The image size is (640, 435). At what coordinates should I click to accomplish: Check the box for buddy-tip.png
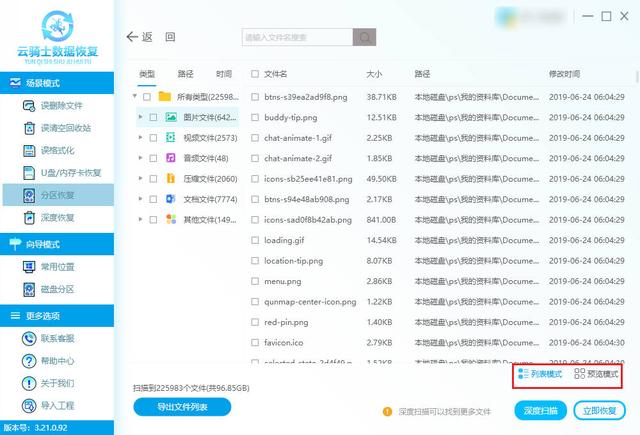click(255, 118)
